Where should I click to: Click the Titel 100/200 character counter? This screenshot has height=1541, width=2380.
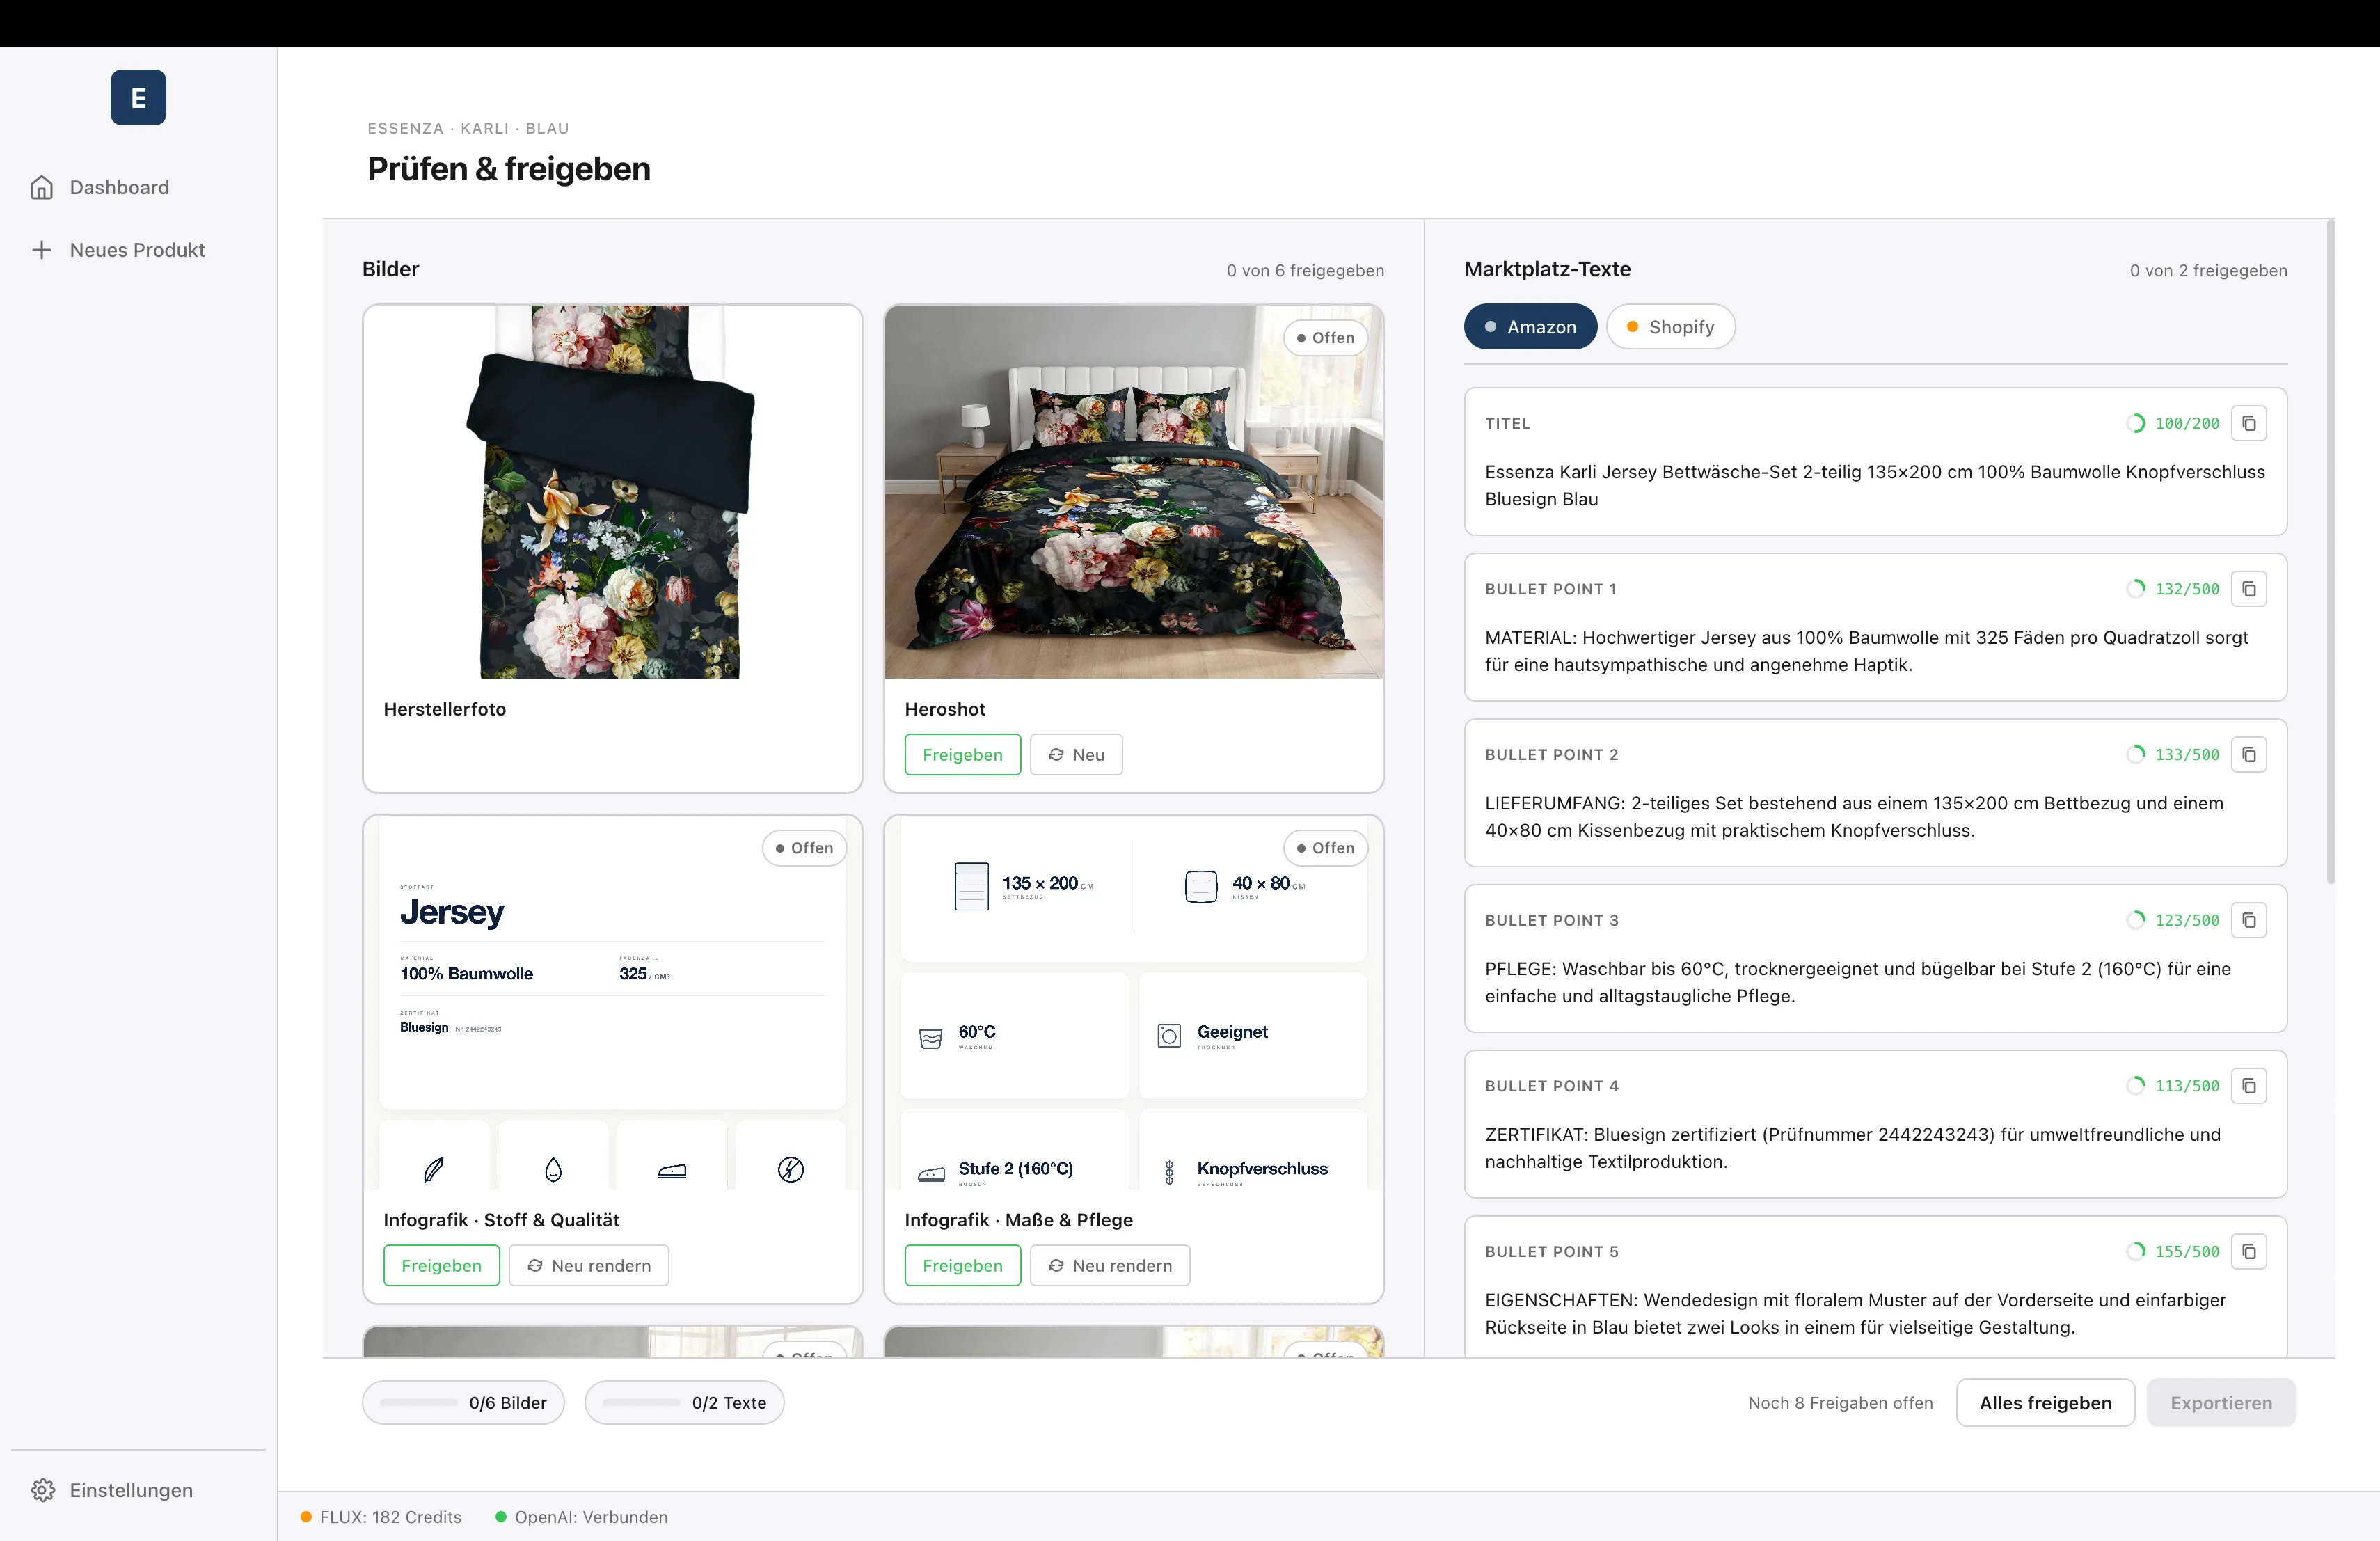(x=2173, y=423)
